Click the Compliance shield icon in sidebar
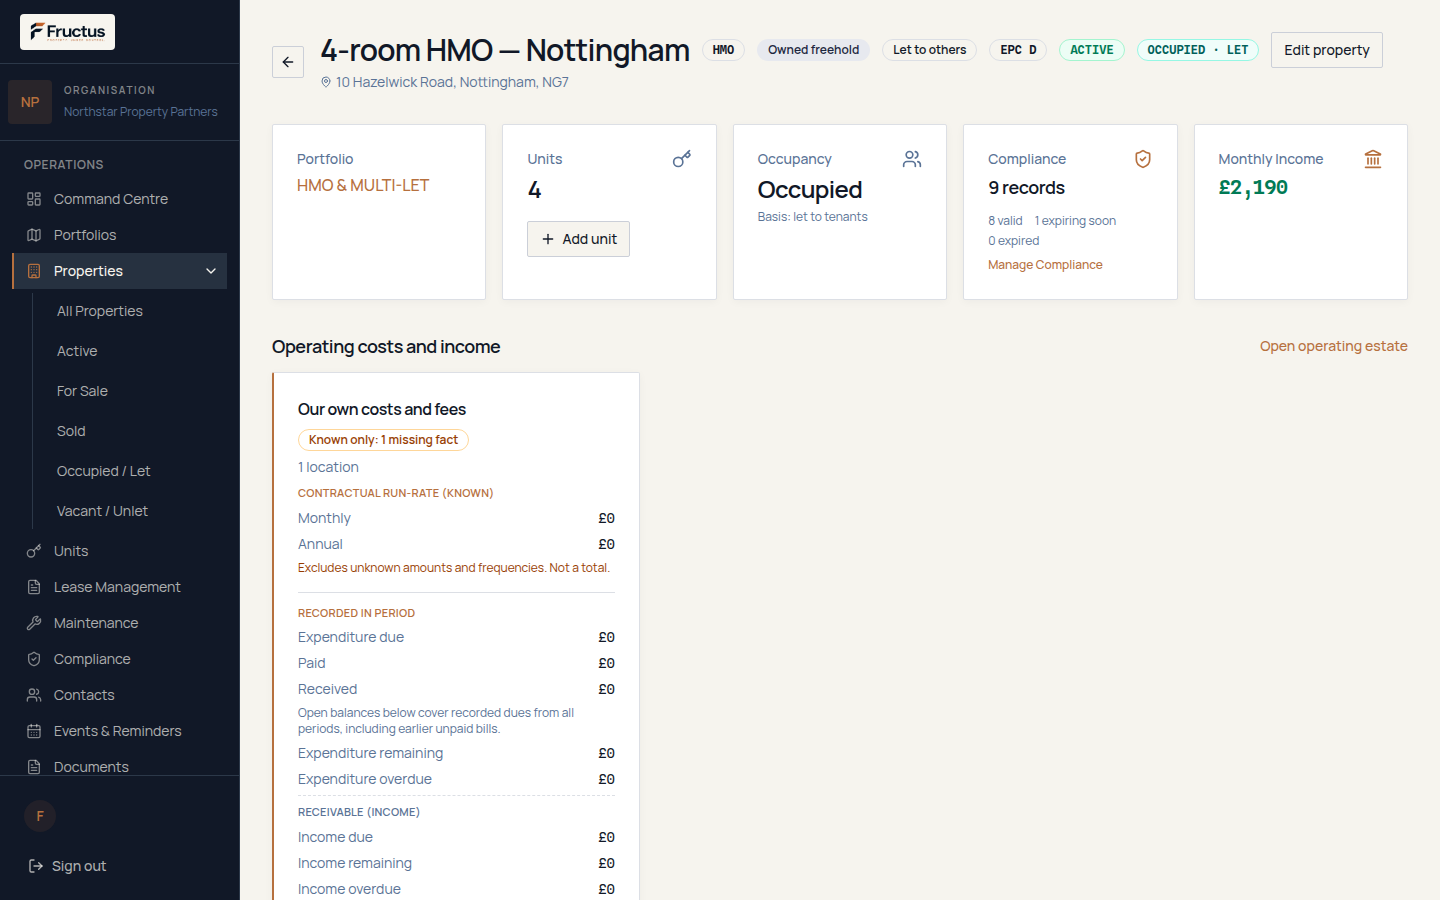The width and height of the screenshot is (1440, 900). pos(34,659)
